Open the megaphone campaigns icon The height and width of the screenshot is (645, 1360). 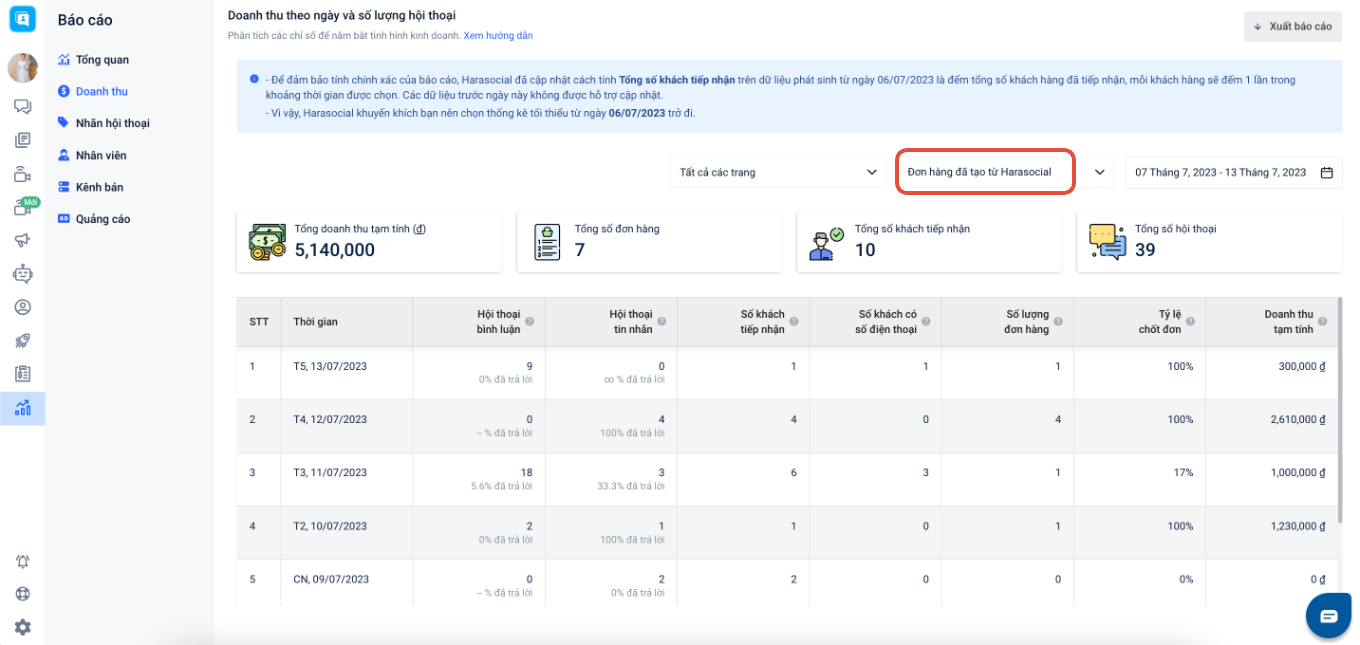(x=22, y=240)
